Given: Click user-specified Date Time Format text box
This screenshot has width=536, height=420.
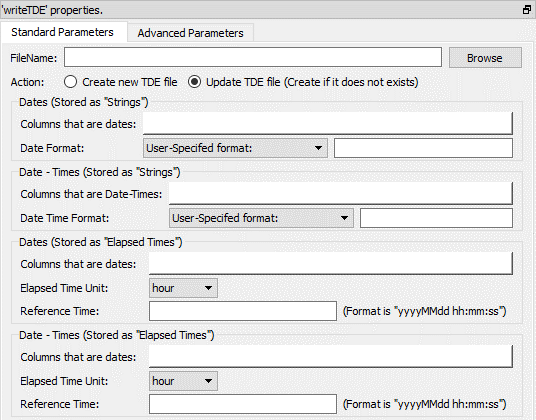Looking at the screenshot, I should [x=437, y=218].
